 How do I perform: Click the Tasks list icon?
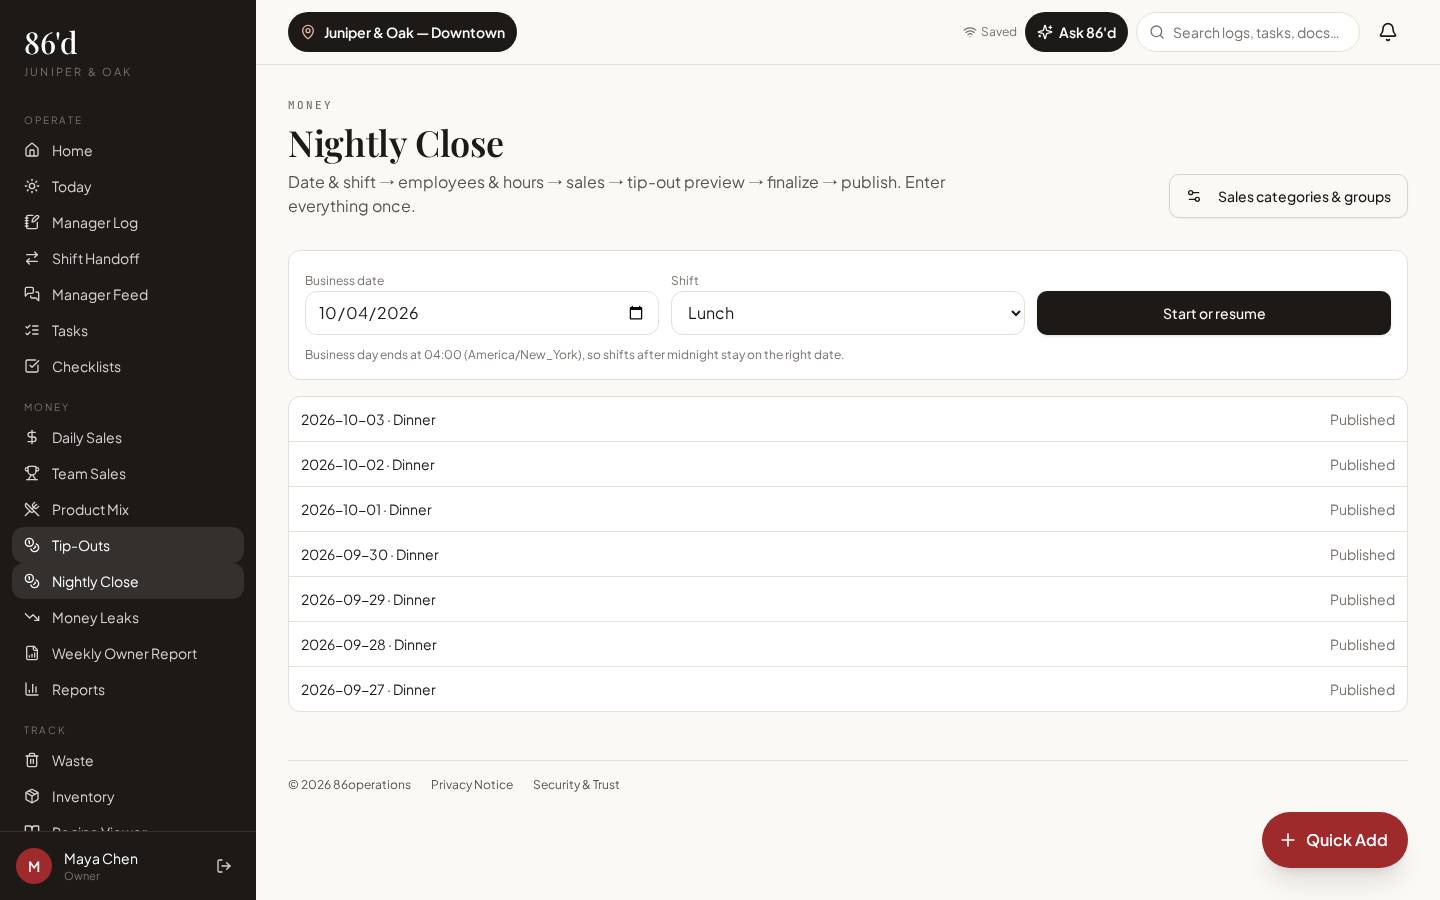pyautogui.click(x=32, y=330)
